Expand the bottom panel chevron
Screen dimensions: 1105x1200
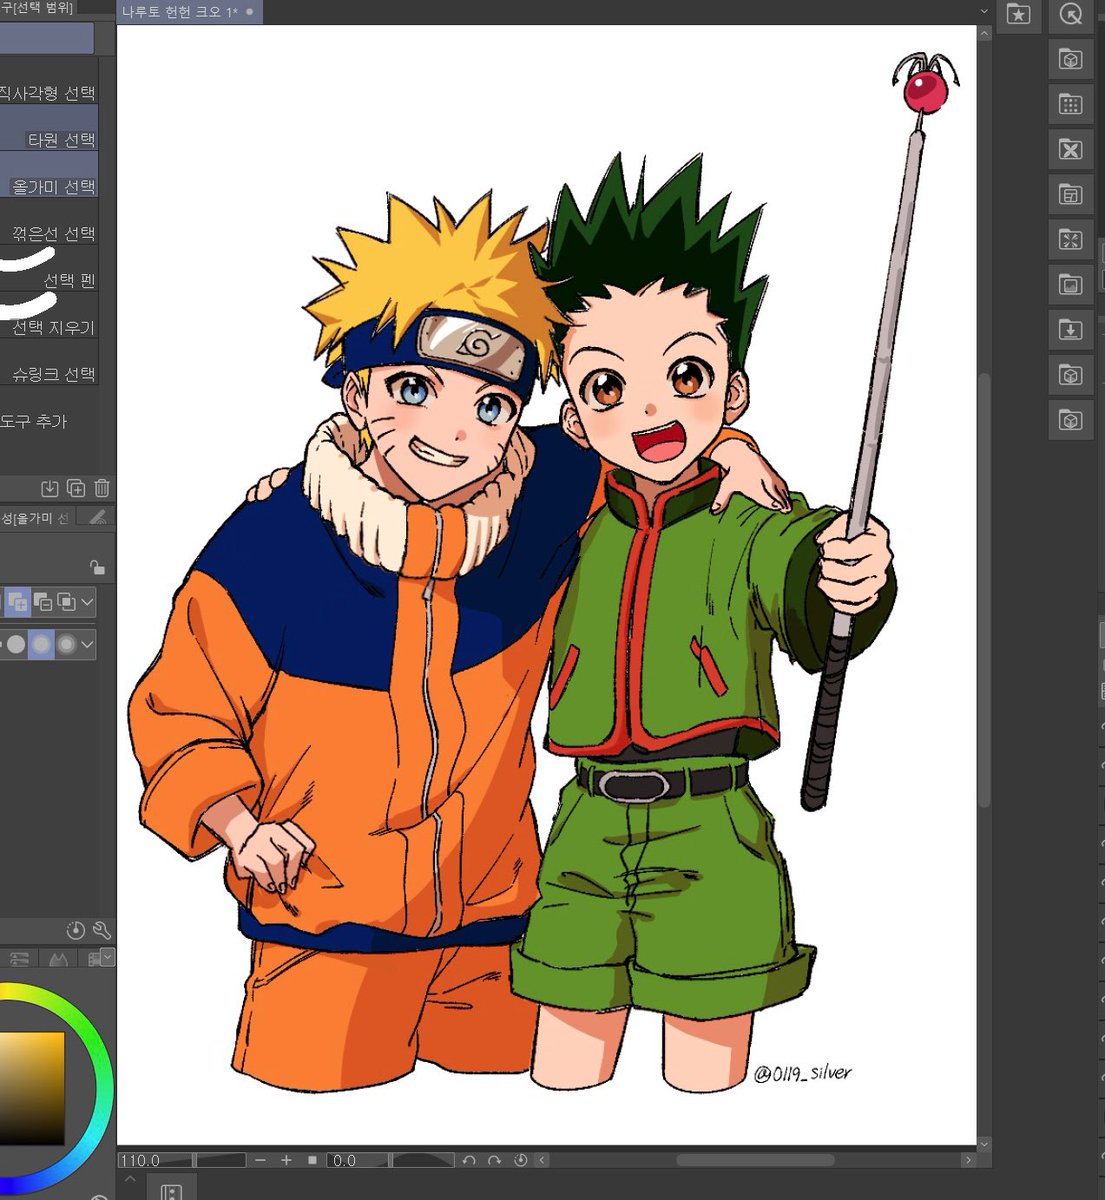point(129,1180)
